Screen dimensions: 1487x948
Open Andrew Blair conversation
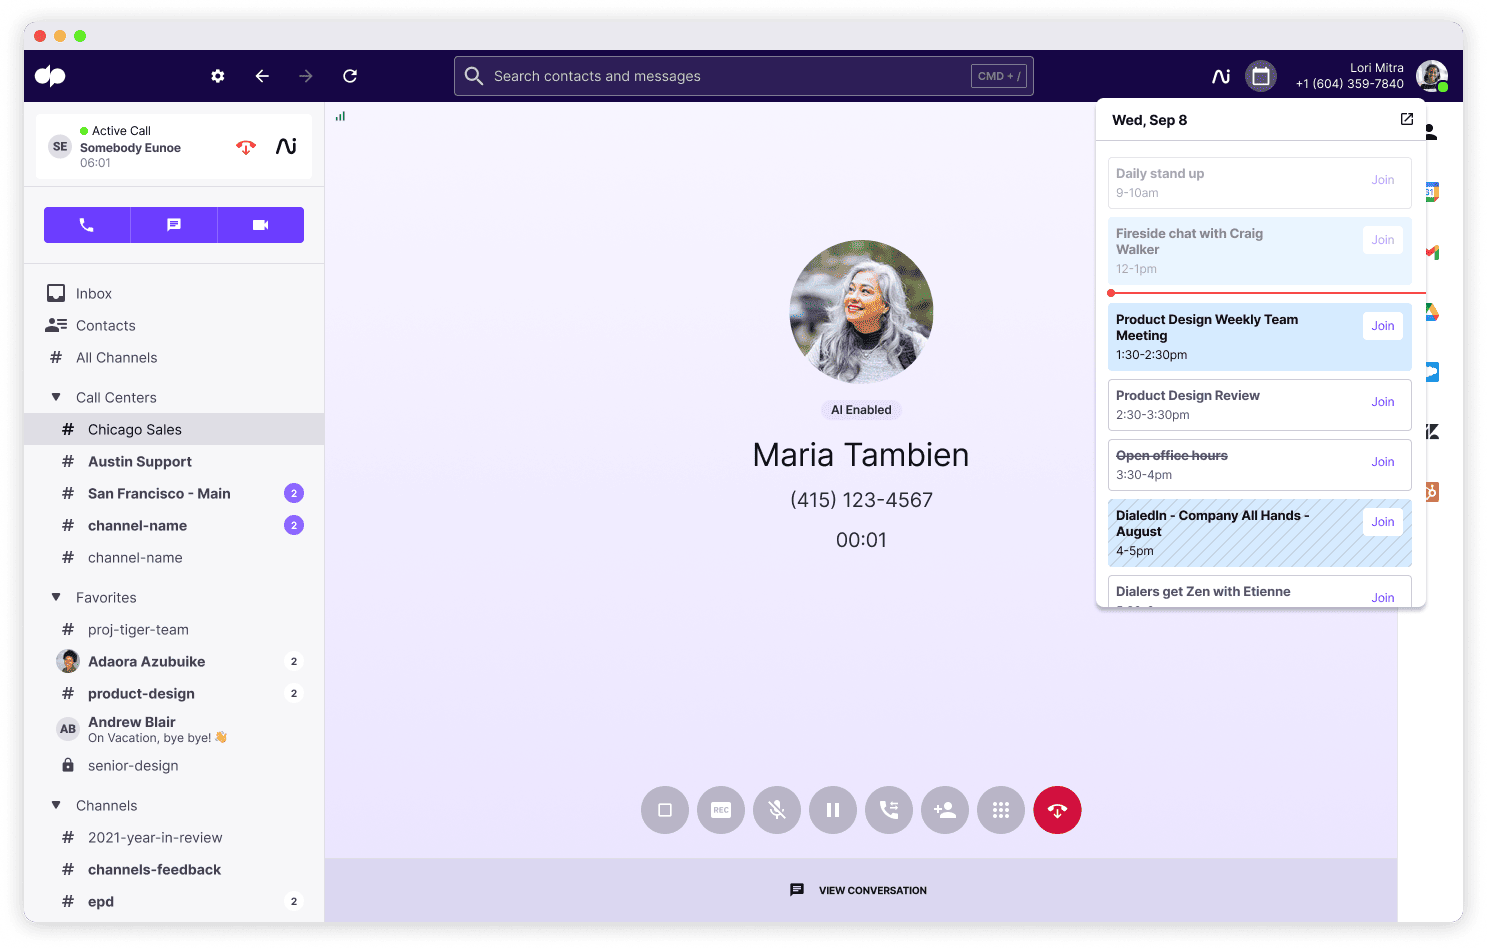pos(174,729)
